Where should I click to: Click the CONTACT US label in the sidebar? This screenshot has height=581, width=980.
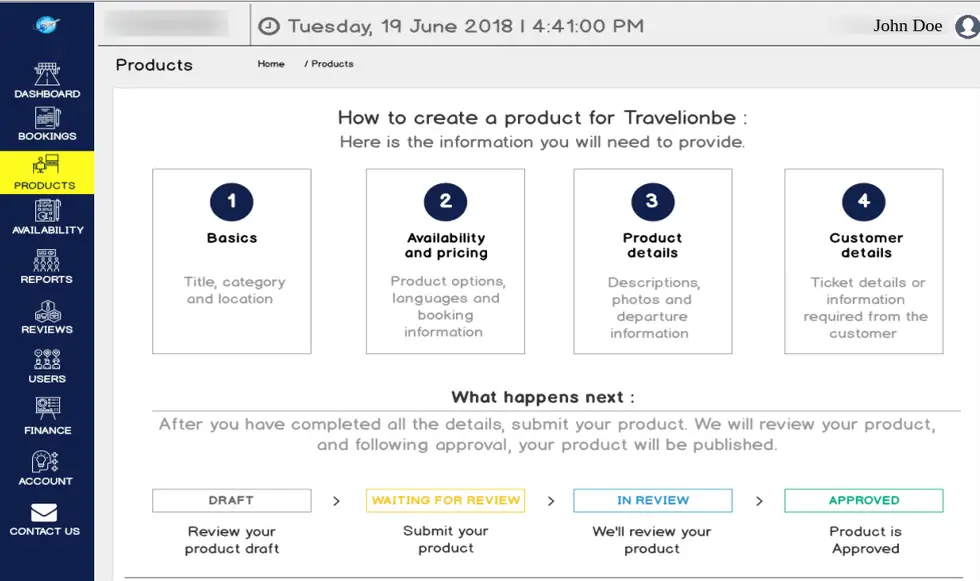(44, 531)
